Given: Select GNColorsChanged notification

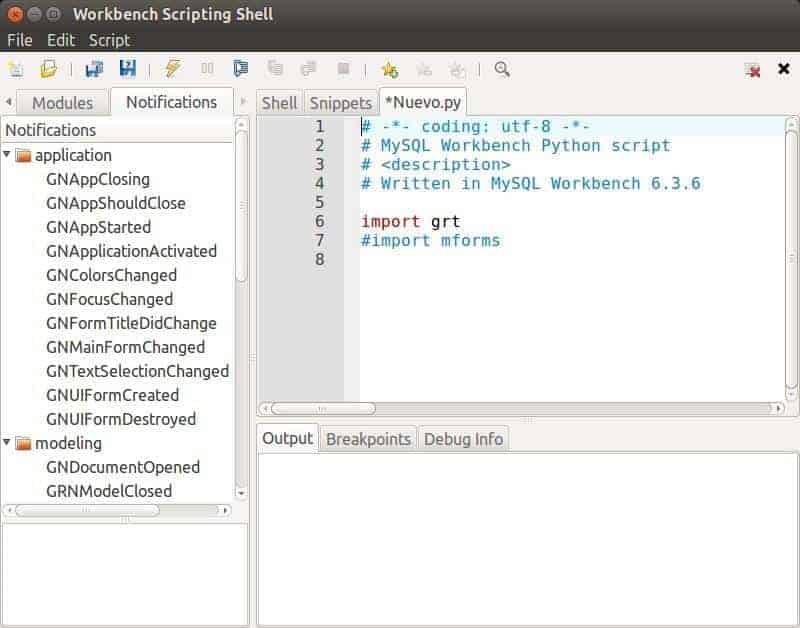Looking at the screenshot, I should [111, 275].
